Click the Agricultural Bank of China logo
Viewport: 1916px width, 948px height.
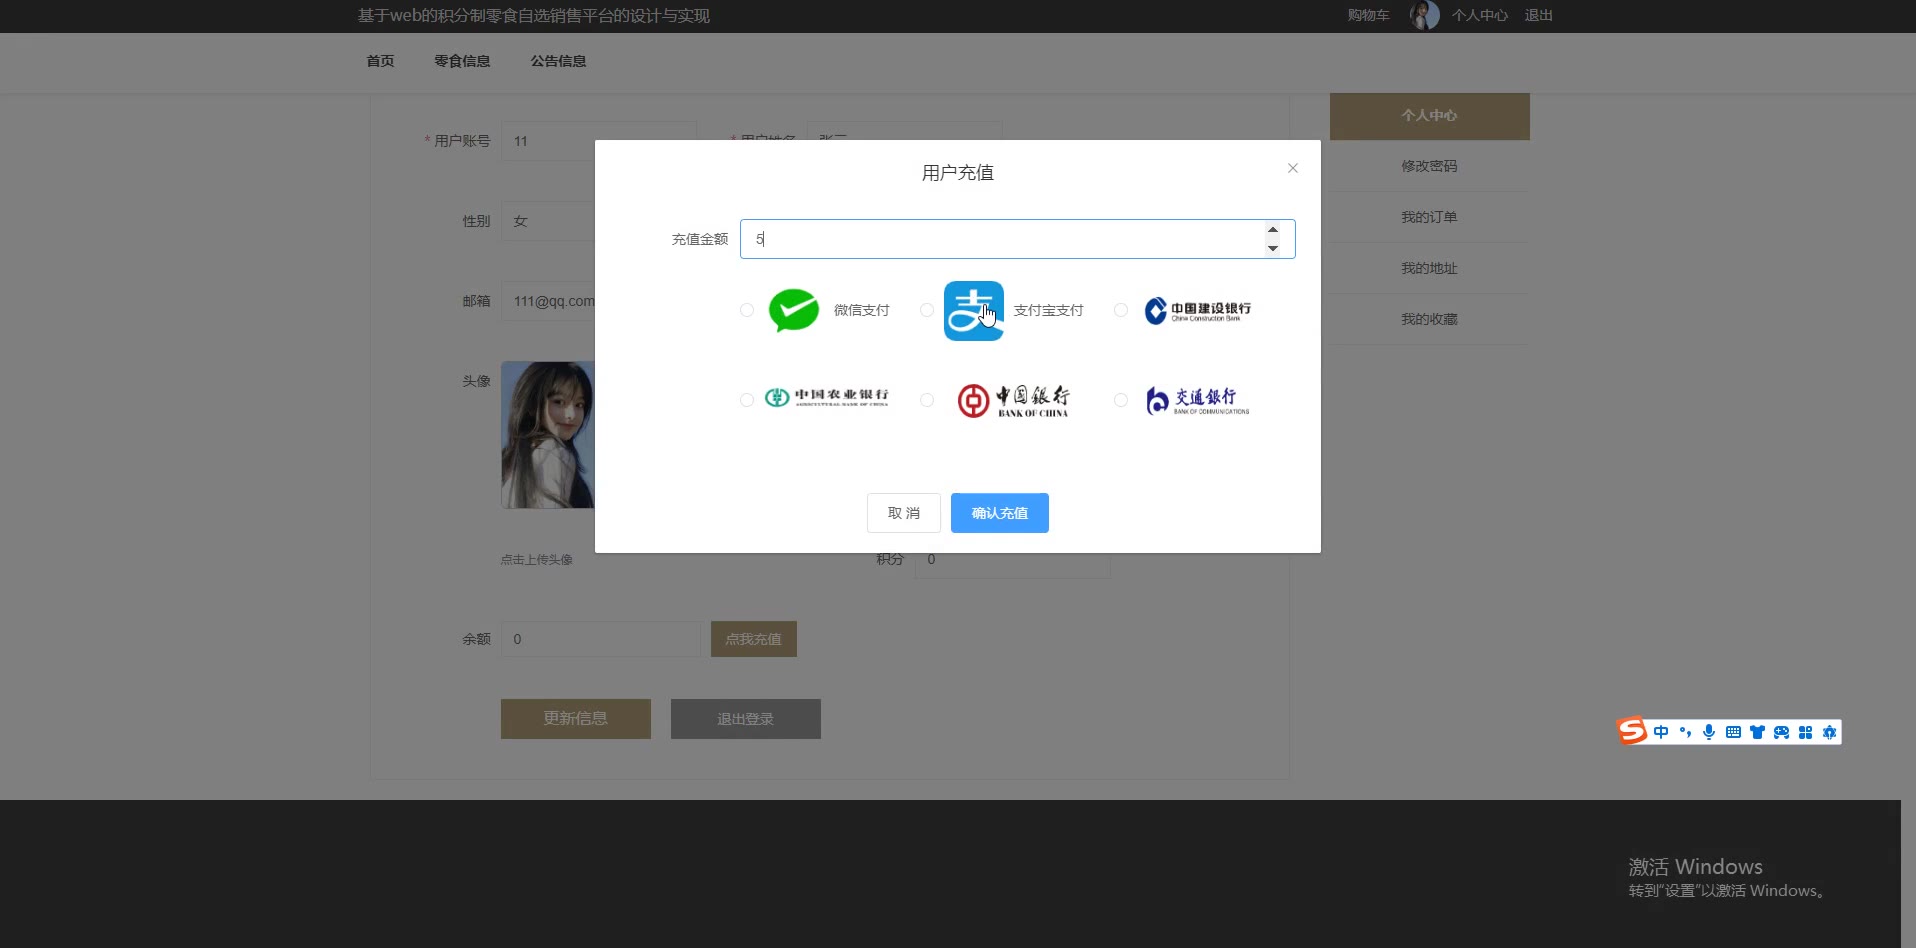(x=827, y=397)
